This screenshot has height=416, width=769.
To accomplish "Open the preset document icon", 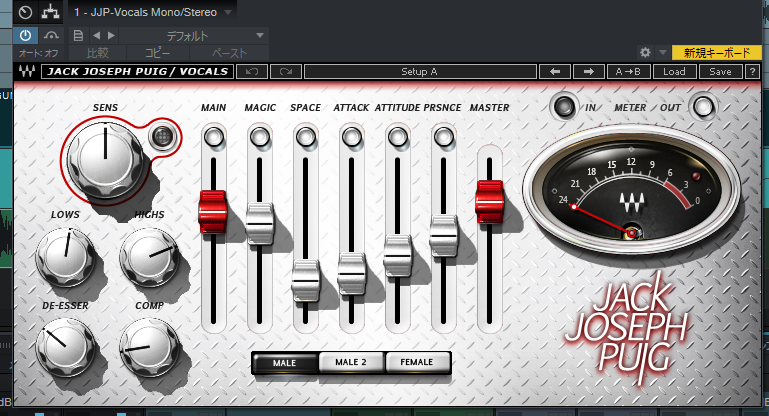I will click(78, 36).
